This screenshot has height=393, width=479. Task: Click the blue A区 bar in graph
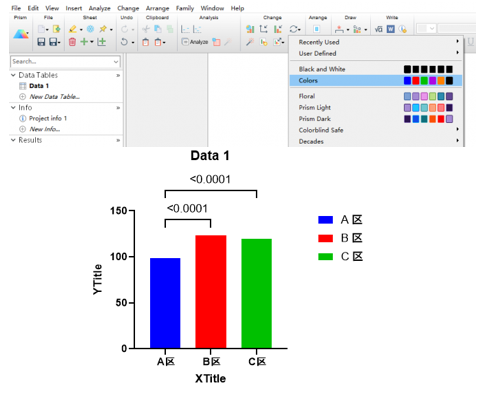165,303
